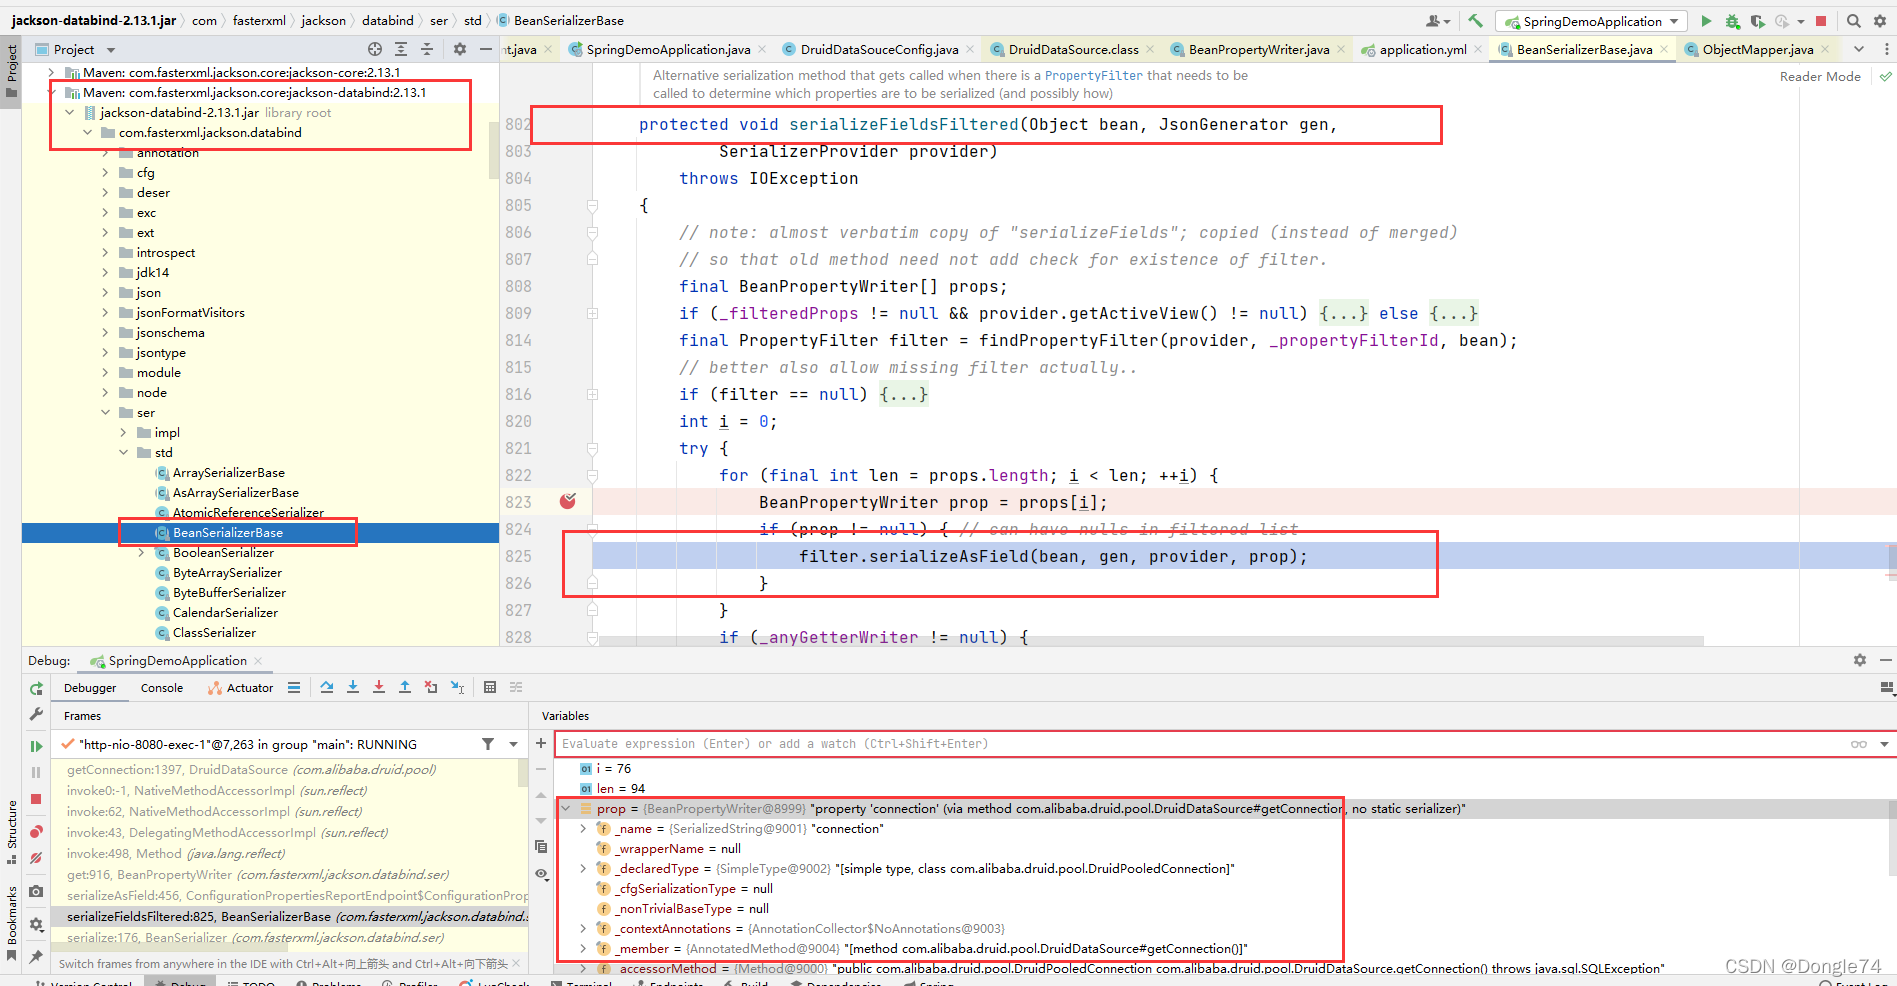Close the BeanSerializerBase.java tab
This screenshot has width=1897, height=986.
click(x=1664, y=49)
